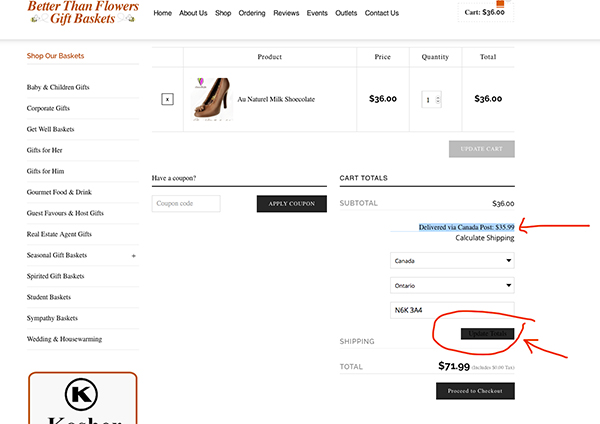Viewport: 600px width, 424px height.
Task: Open the Shop menu item
Action: coord(222,13)
